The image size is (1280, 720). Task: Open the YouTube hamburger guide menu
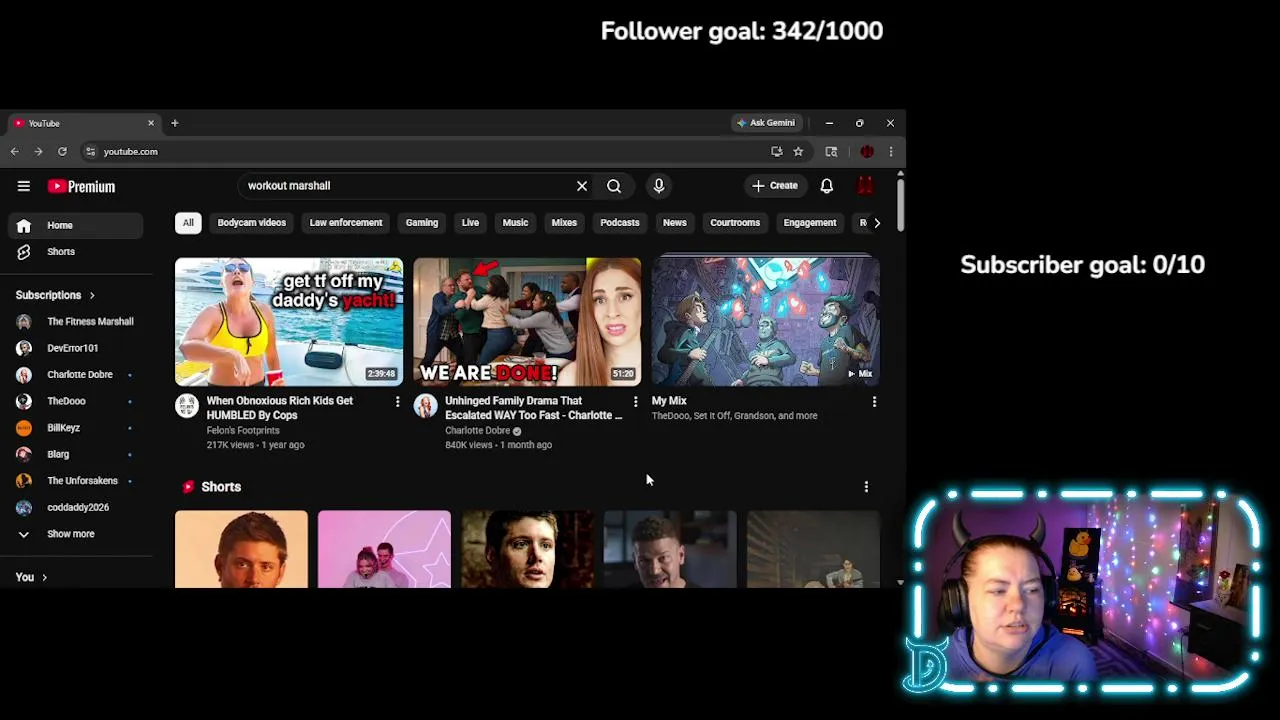(x=24, y=186)
